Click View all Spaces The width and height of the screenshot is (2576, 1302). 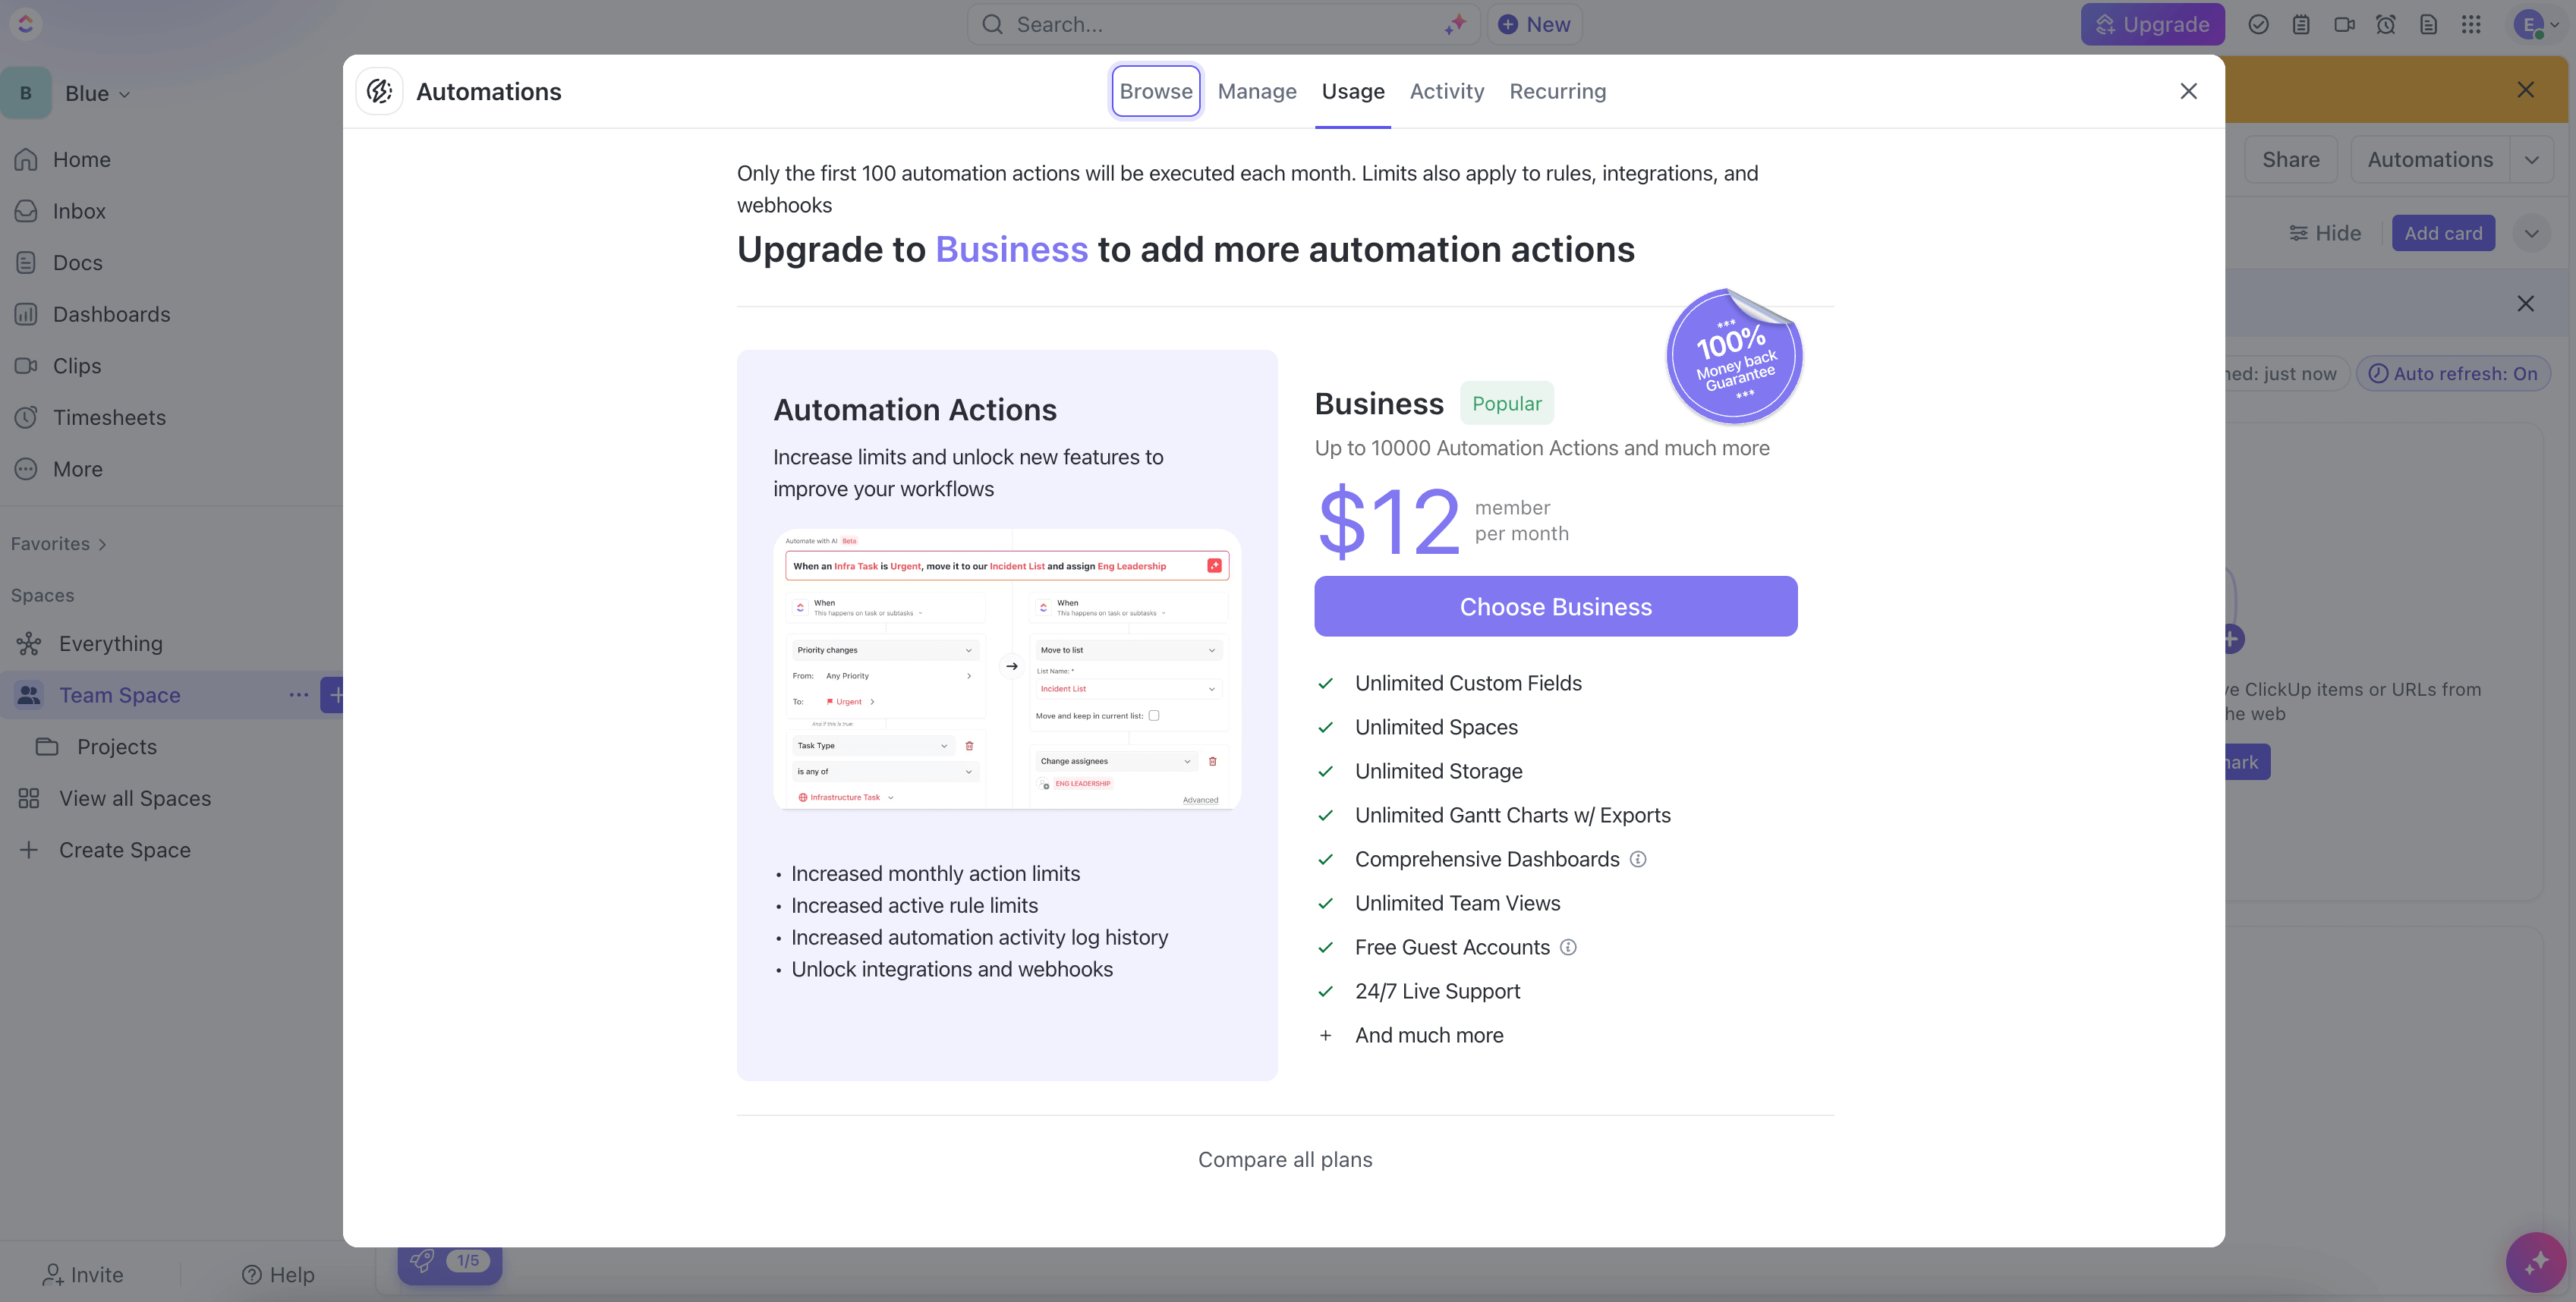134,798
